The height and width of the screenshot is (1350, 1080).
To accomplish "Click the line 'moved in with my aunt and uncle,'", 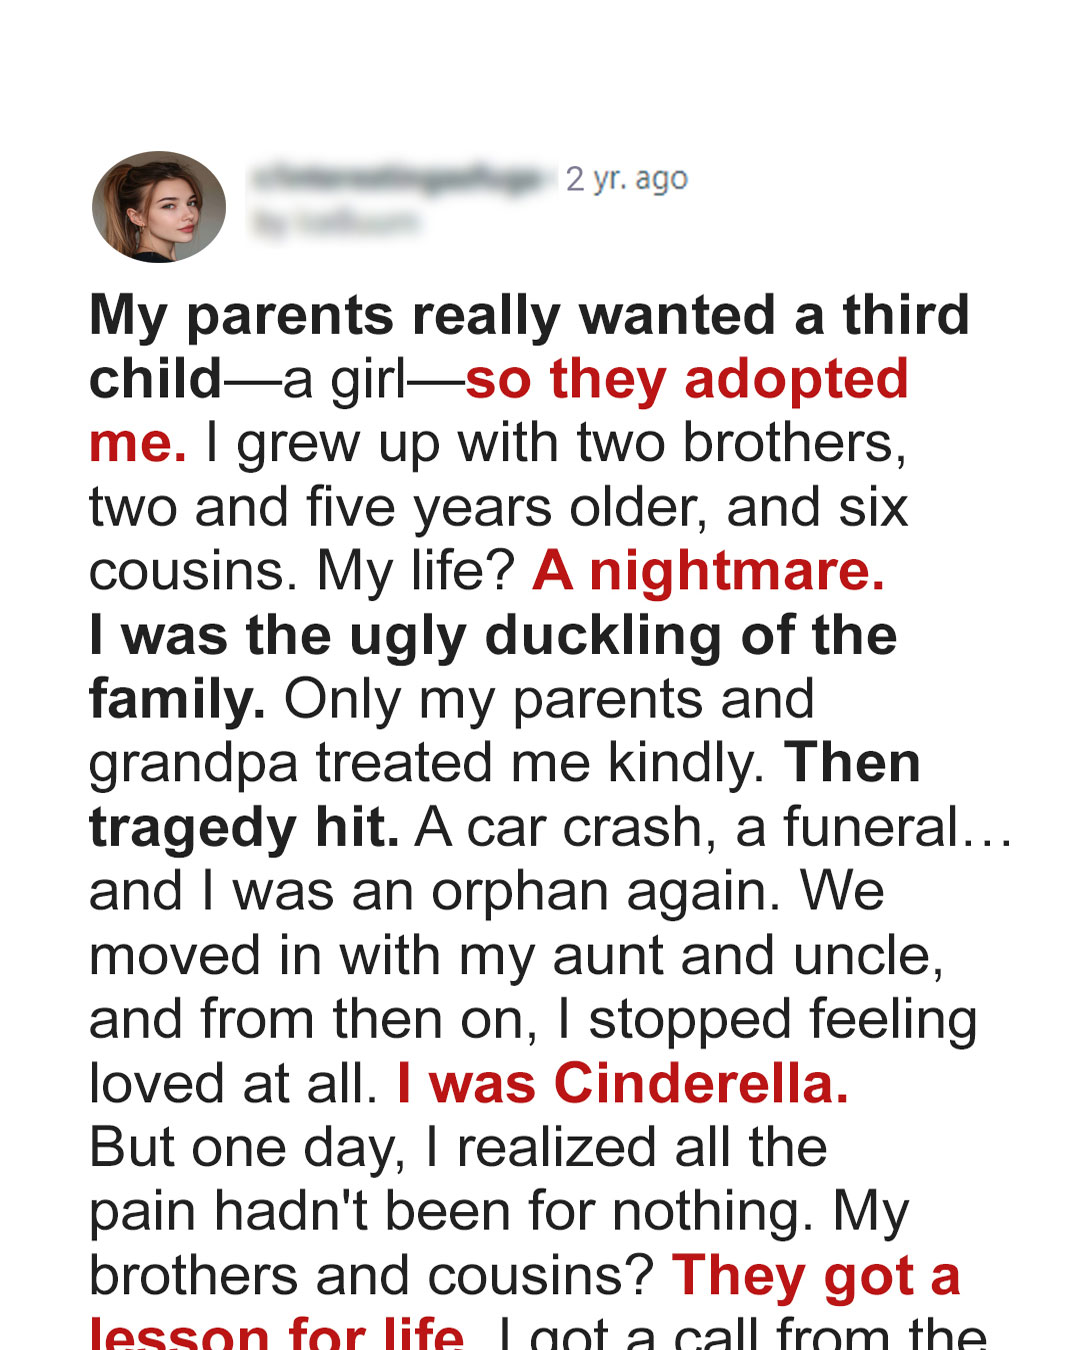I will click(x=516, y=956).
